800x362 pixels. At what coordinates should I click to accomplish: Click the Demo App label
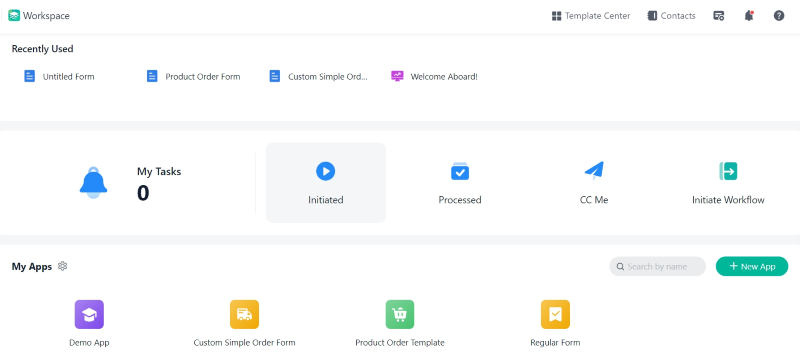(89, 343)
